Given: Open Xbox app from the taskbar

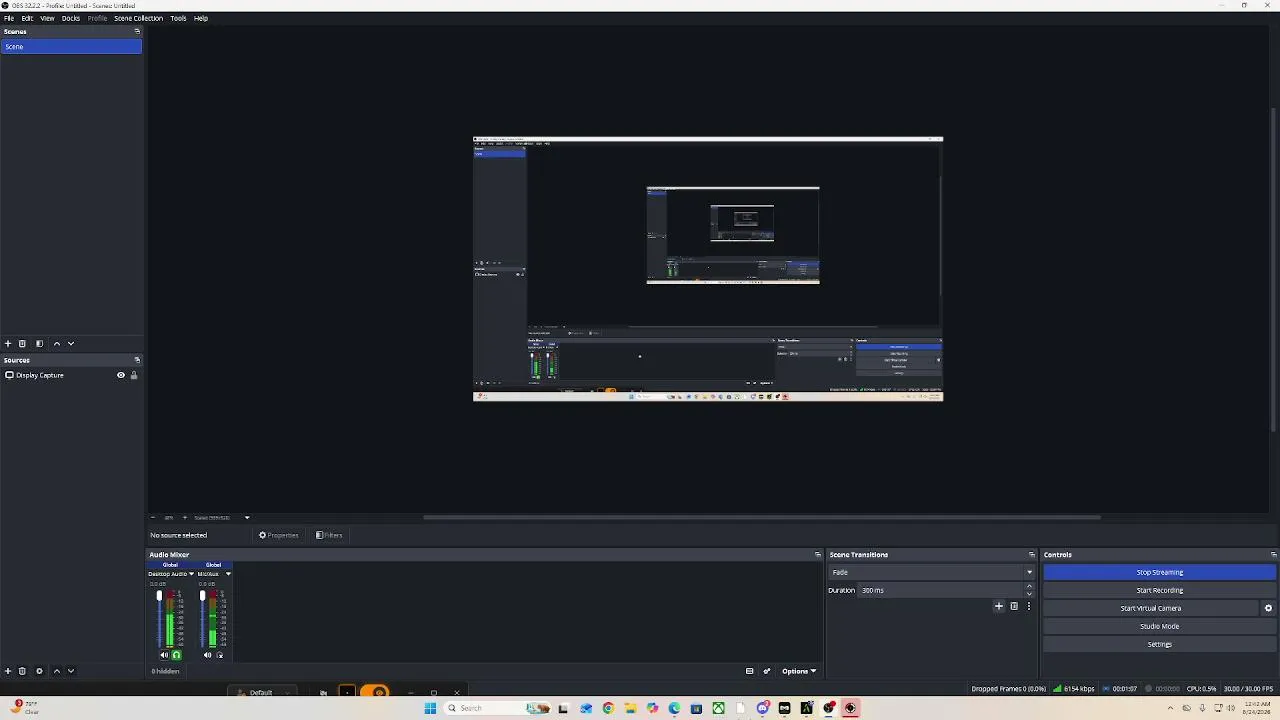Looking at the screenshot, I should (x=718, y=708).
